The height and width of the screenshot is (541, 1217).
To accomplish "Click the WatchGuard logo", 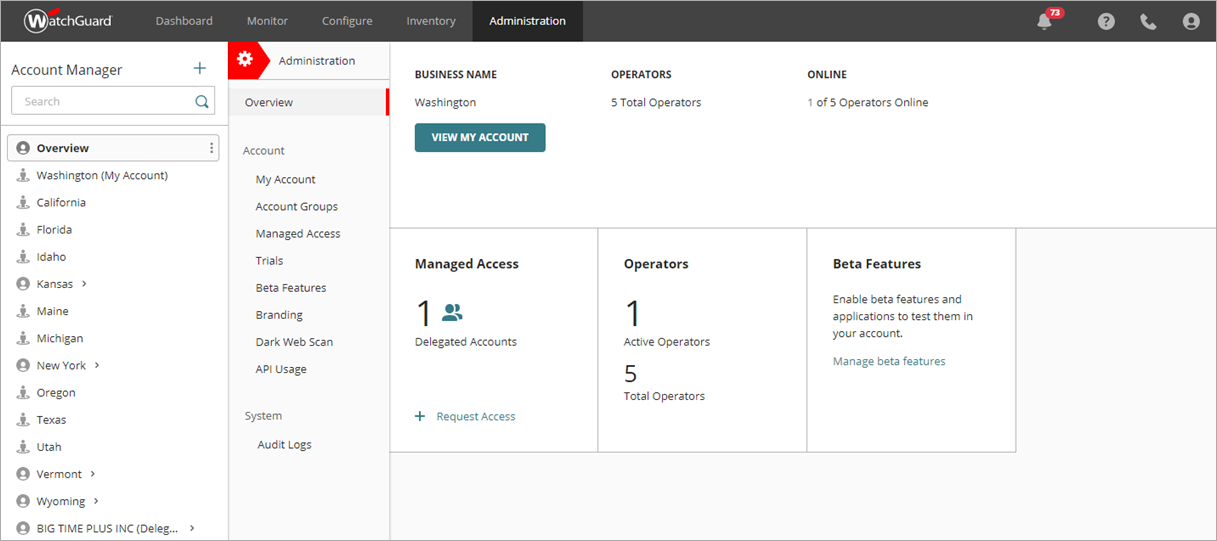I will point(68,20).
